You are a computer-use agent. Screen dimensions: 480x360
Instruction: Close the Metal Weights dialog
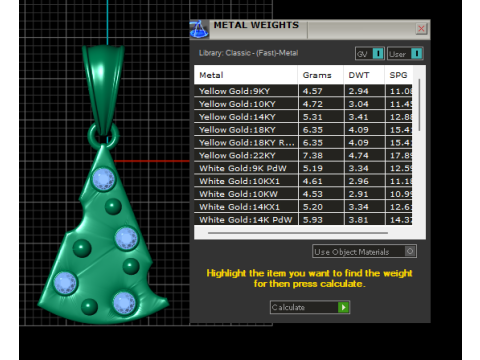[421, 29]
